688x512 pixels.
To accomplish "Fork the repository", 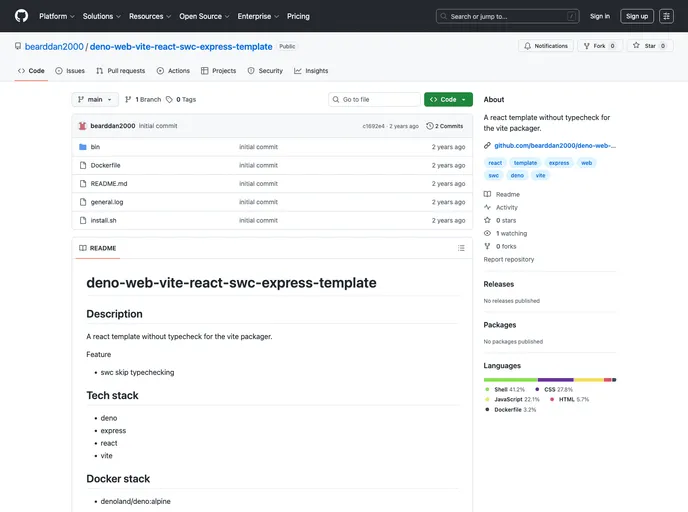I will pyautogui.click(x=600, y=46).
